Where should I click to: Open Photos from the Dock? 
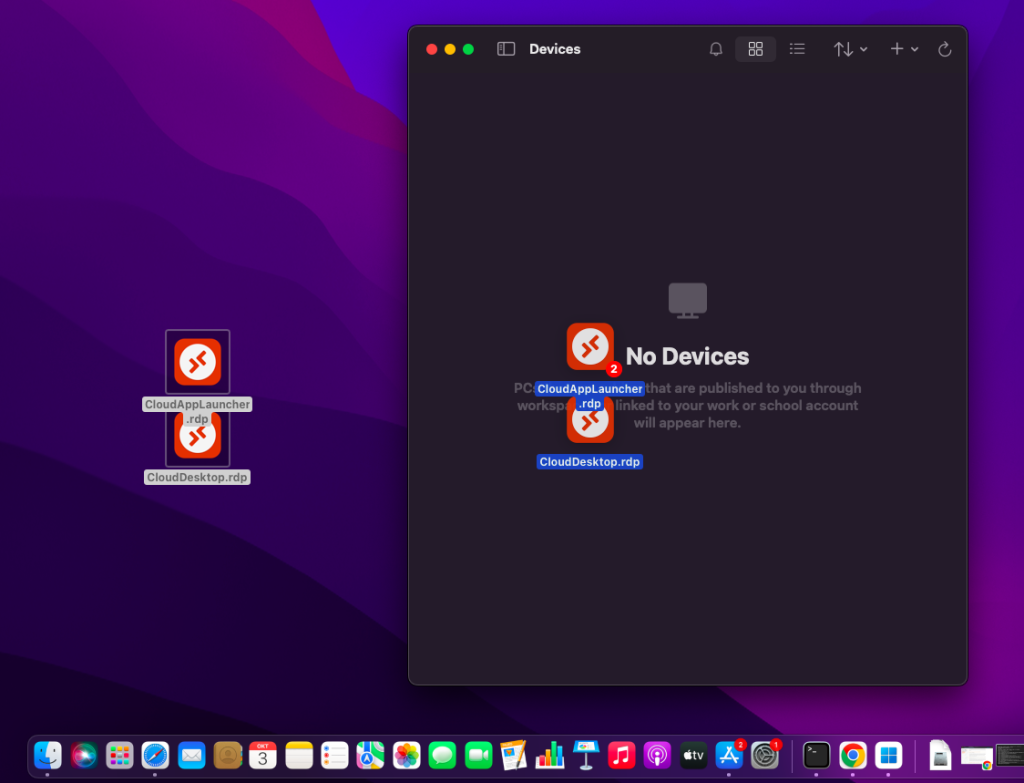point(406,756)
